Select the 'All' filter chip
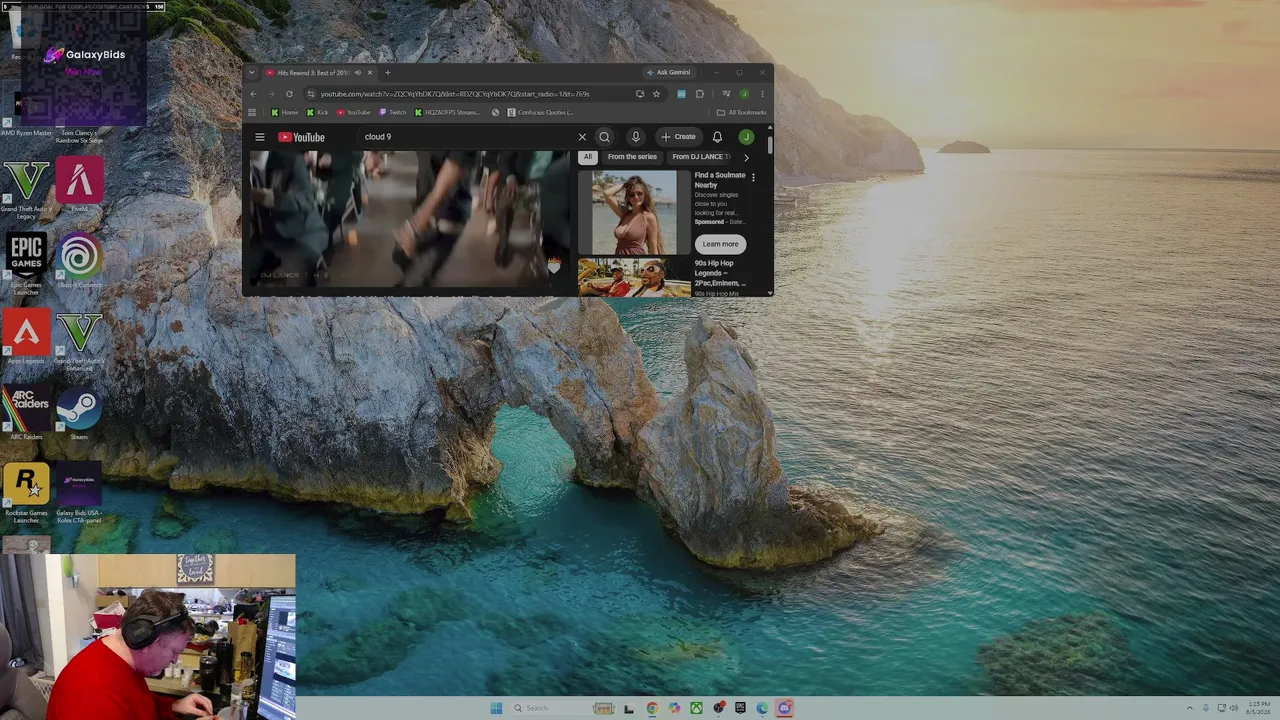 pyautogui.click(x=588, y=157)
